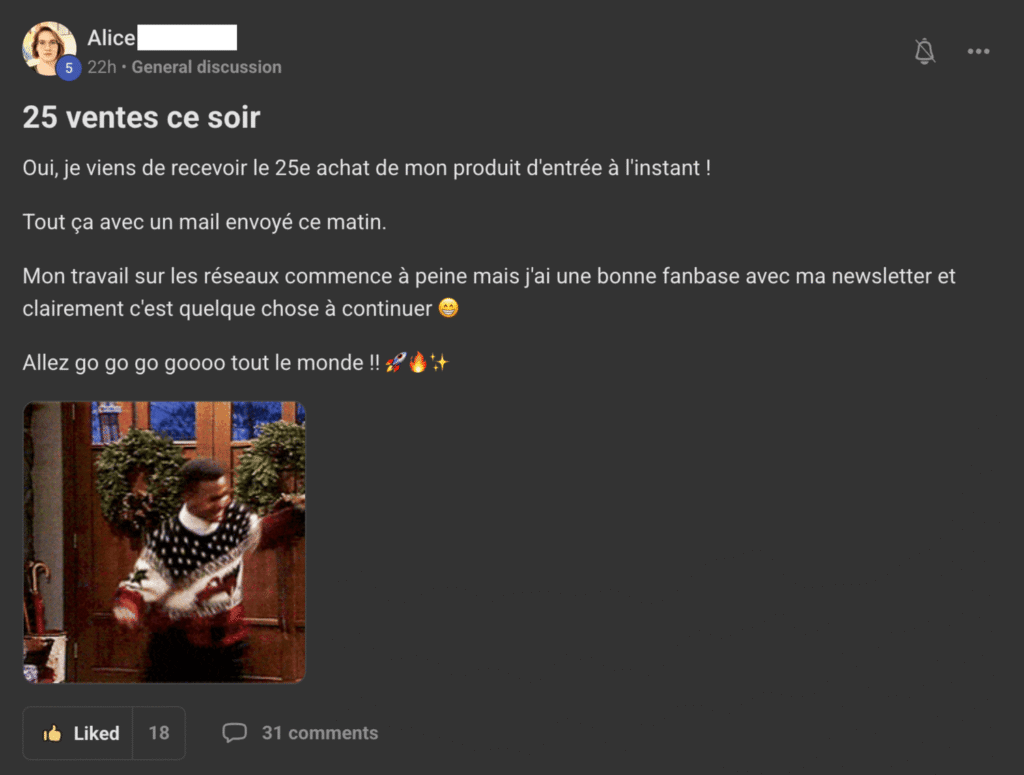
Task: Click Alice's profile avatar photo
Action: [48, 48]
